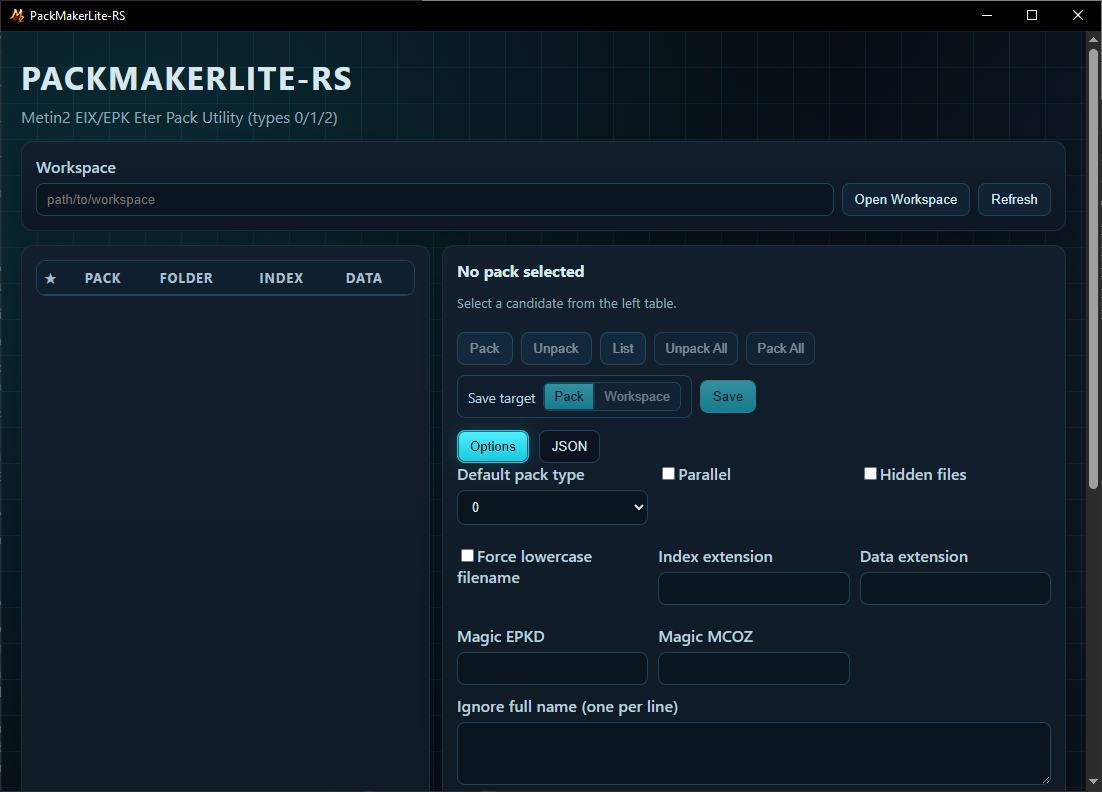Screen dimensions: 1102x792
Task: Click the workspace path input field
Action: (434, 199)
